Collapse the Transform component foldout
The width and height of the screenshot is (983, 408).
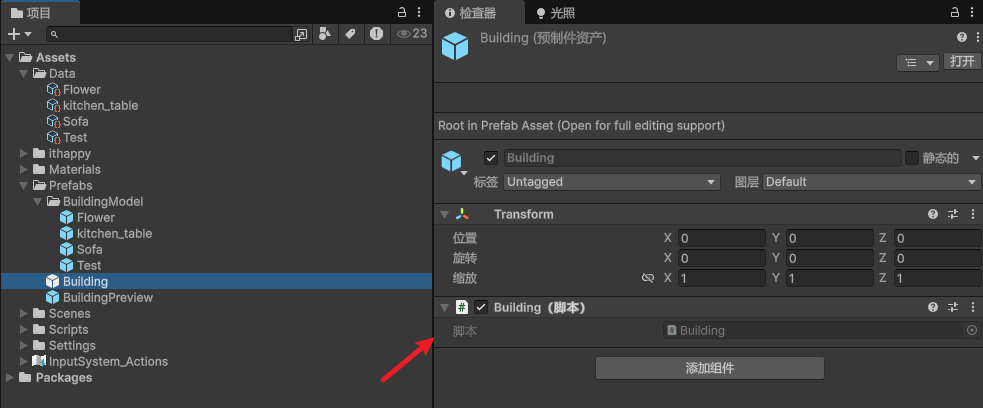point(444,214)
